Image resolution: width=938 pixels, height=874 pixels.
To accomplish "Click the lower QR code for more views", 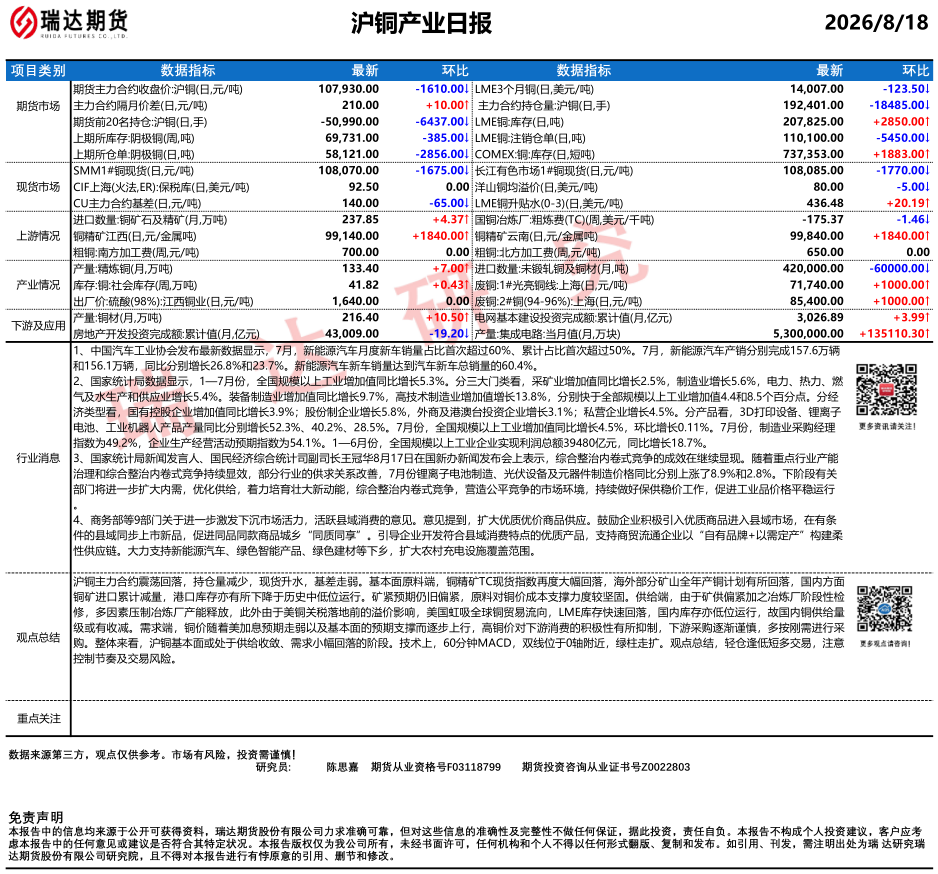I will [885, 608].
